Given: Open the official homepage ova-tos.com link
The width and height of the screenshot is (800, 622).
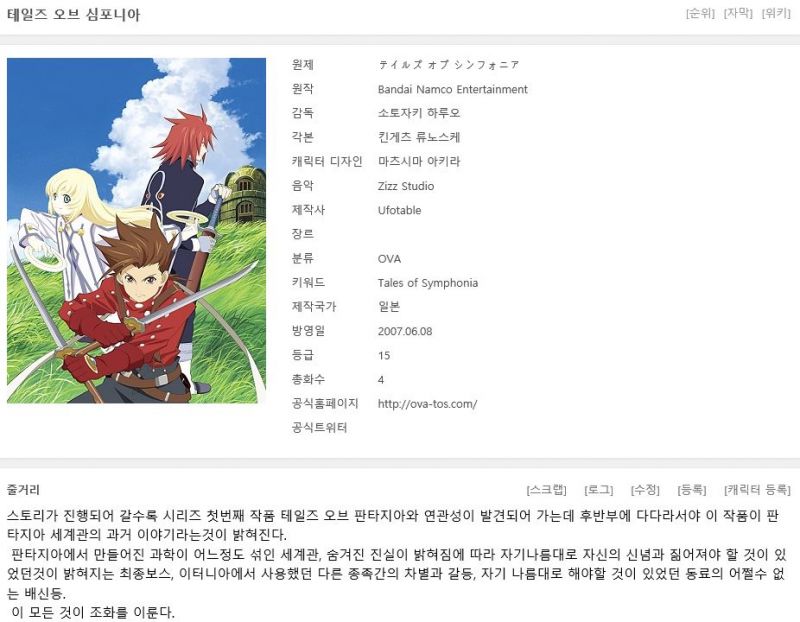Looking at the screenshot, I should [x=428, y=404].
